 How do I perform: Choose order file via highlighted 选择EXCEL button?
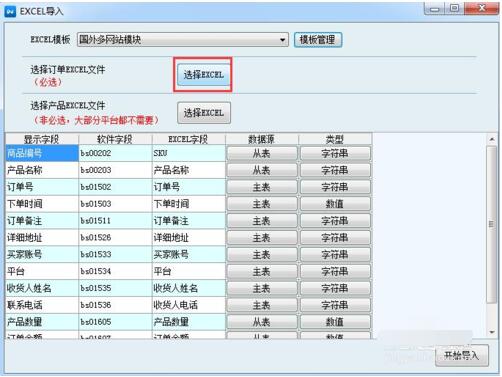[x=203, y=75]
